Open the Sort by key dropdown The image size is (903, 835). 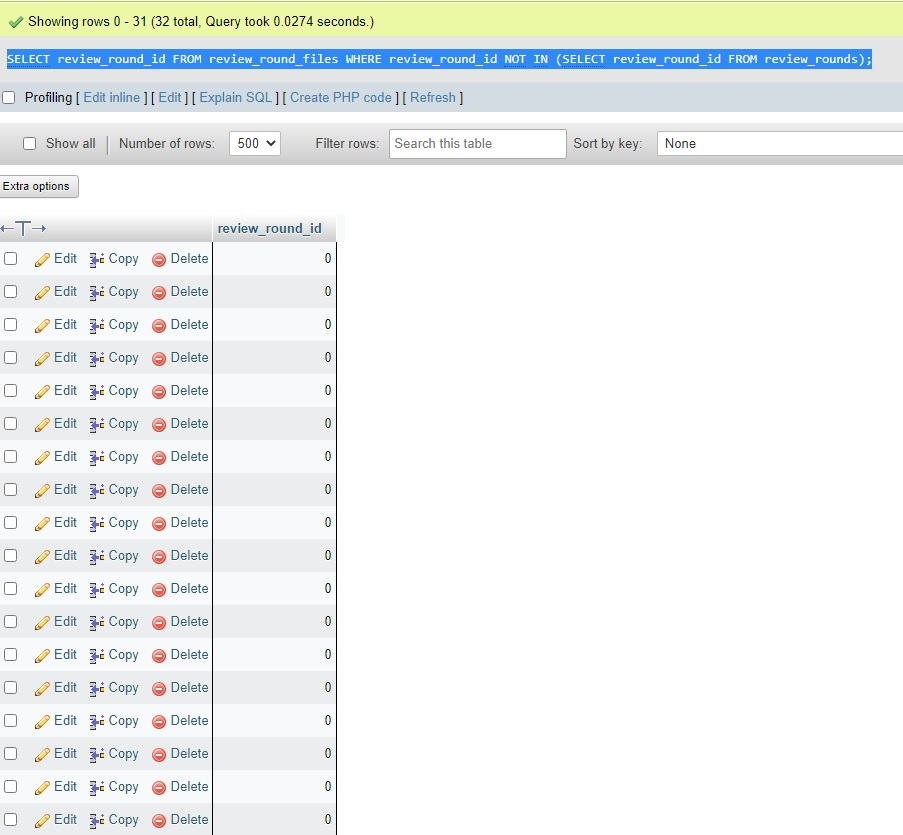780,143
